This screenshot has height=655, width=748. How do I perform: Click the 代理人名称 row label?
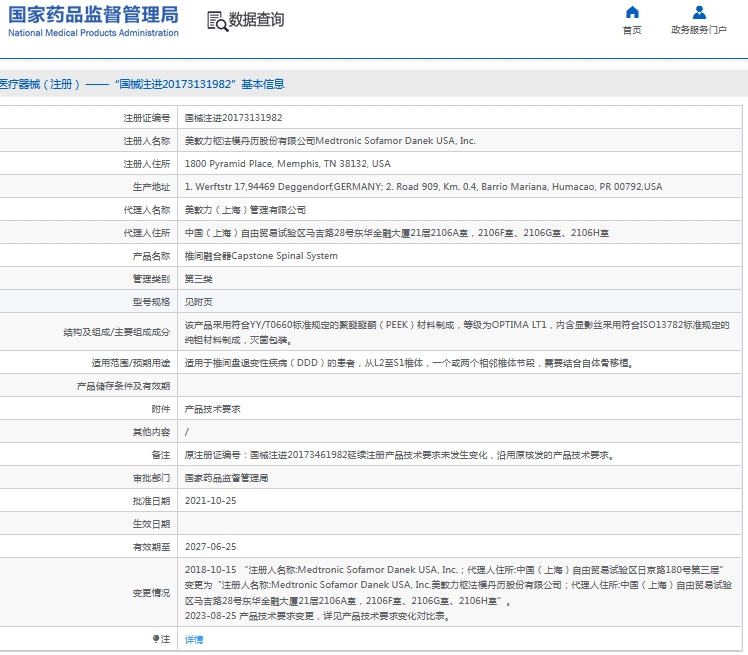coord(146,210)
